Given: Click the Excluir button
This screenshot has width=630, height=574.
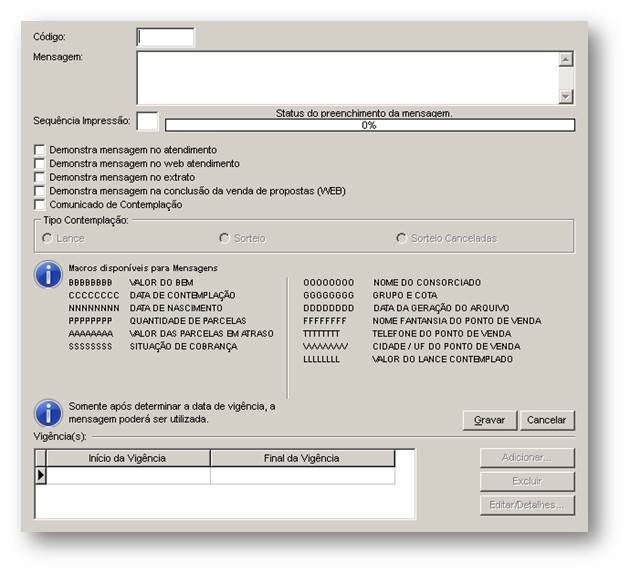Looking at the screenshot, I should tap(527, 481).
